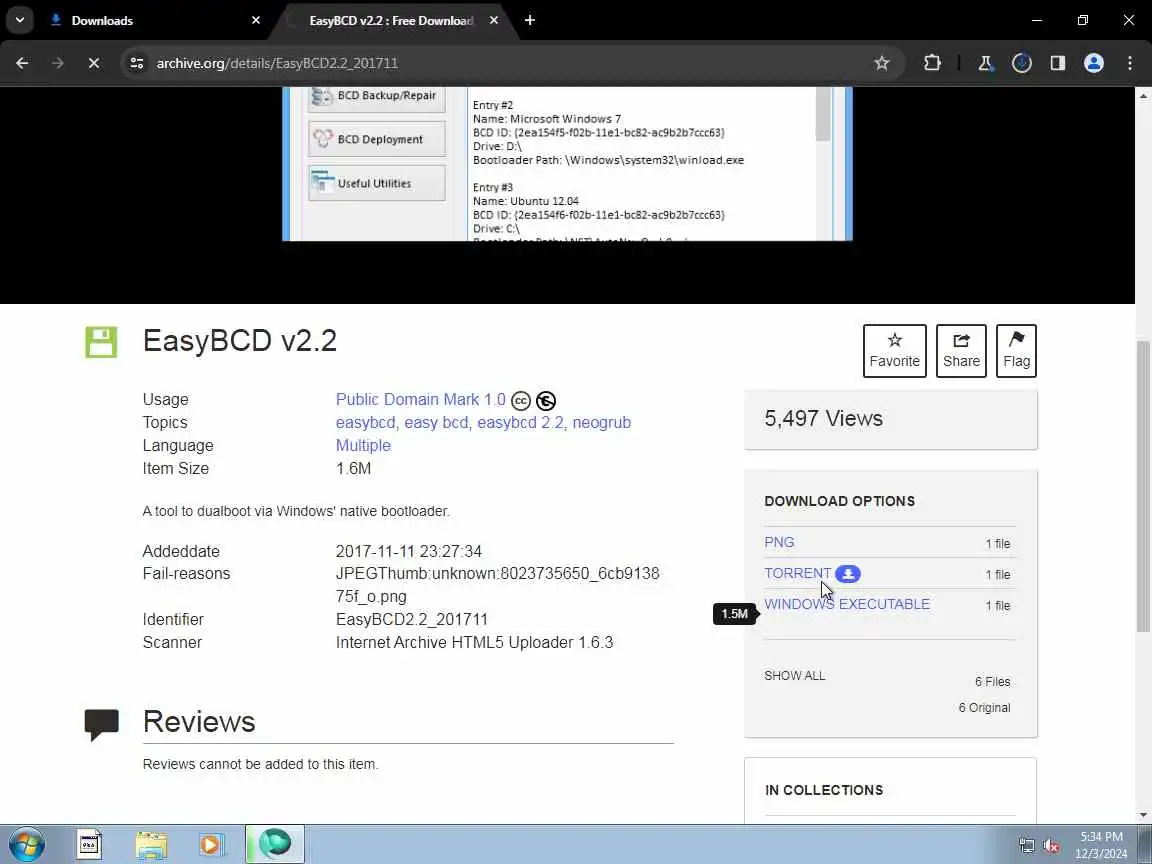The image size is (1152, 864).
Task: Click the Favorite button
Action: coord(894,350)
